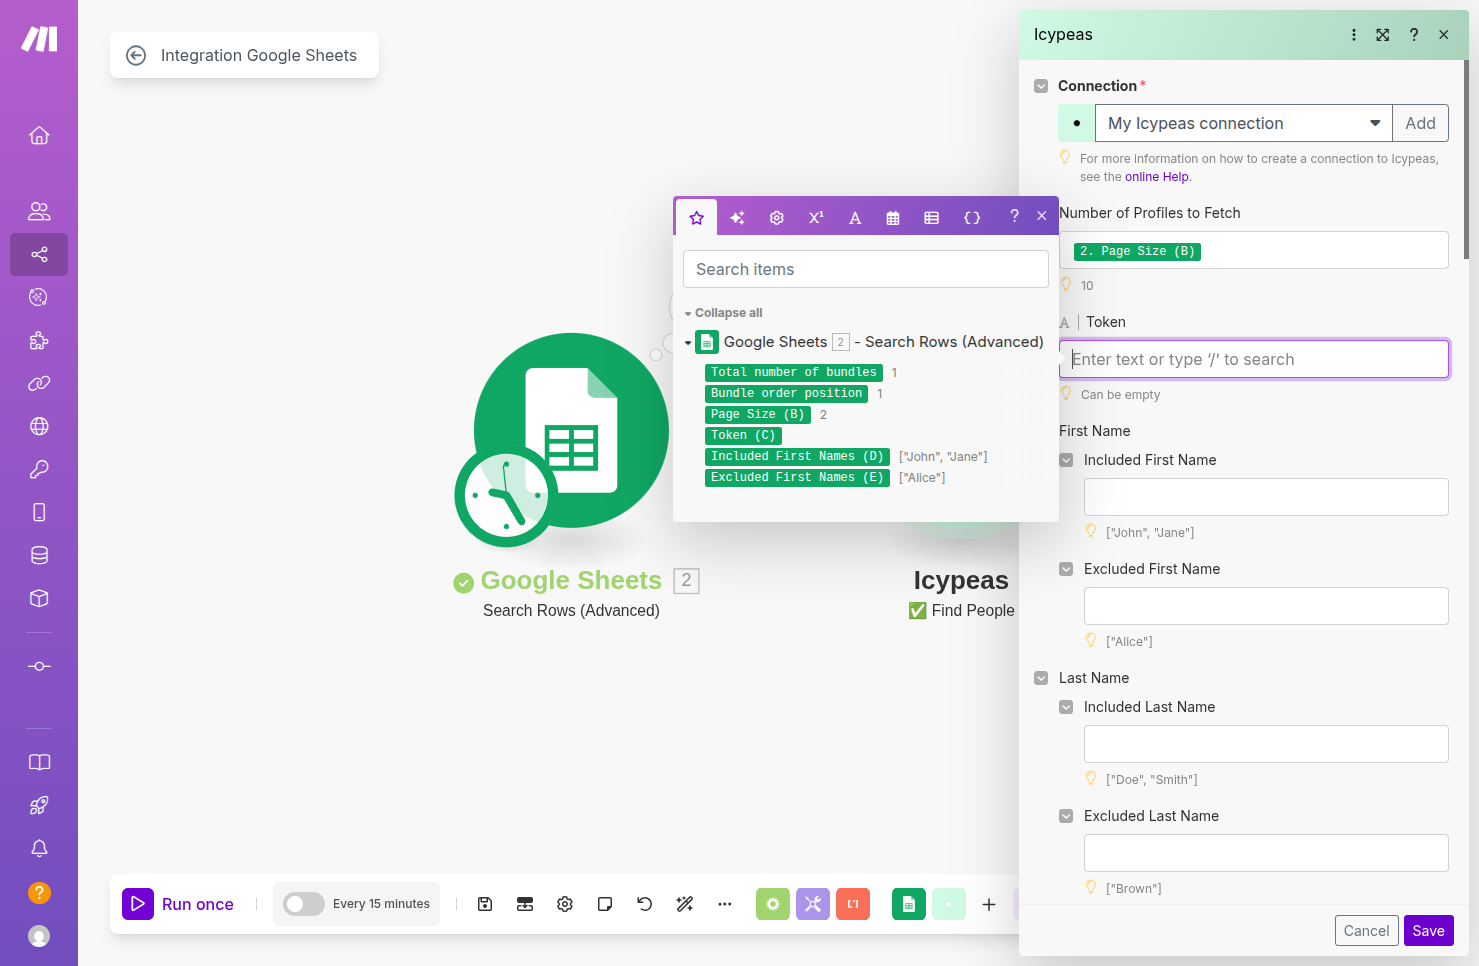Switch to the Custom variables braces tab
Screen dimensions: 1479x966
(x=972, y=217)
